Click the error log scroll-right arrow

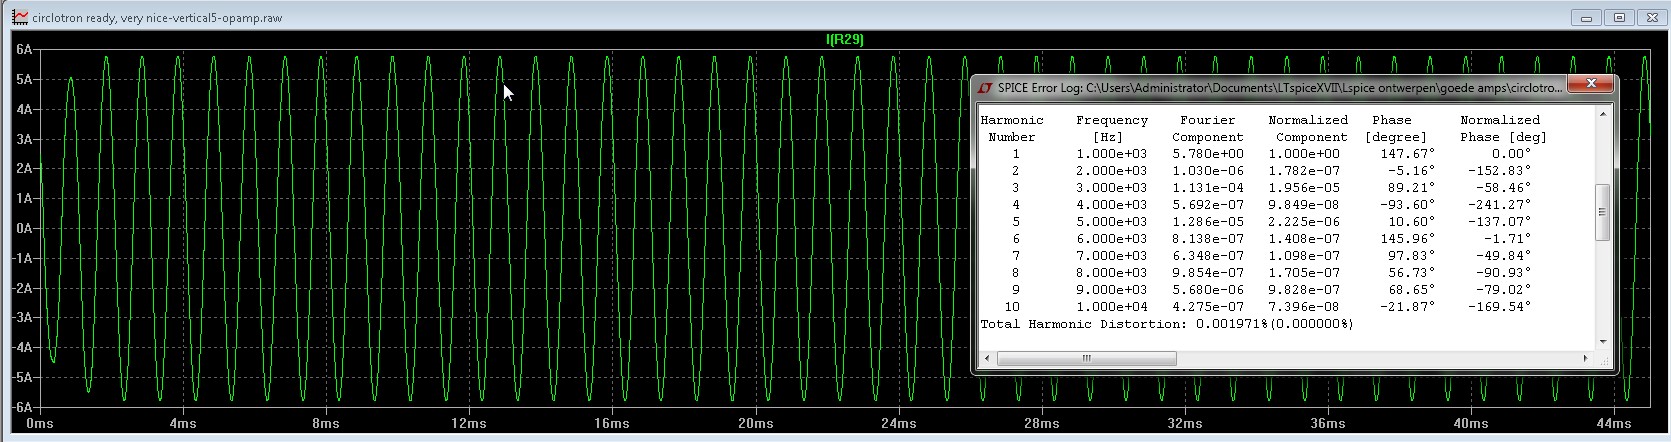pyautogui.click(x=1585, y=358)
